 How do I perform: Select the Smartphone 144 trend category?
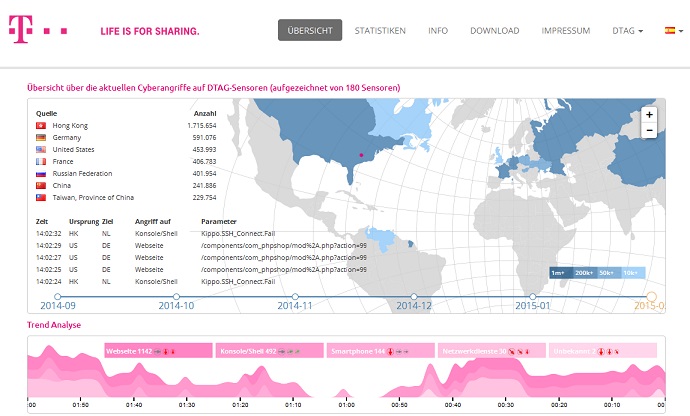coord(381,351)
